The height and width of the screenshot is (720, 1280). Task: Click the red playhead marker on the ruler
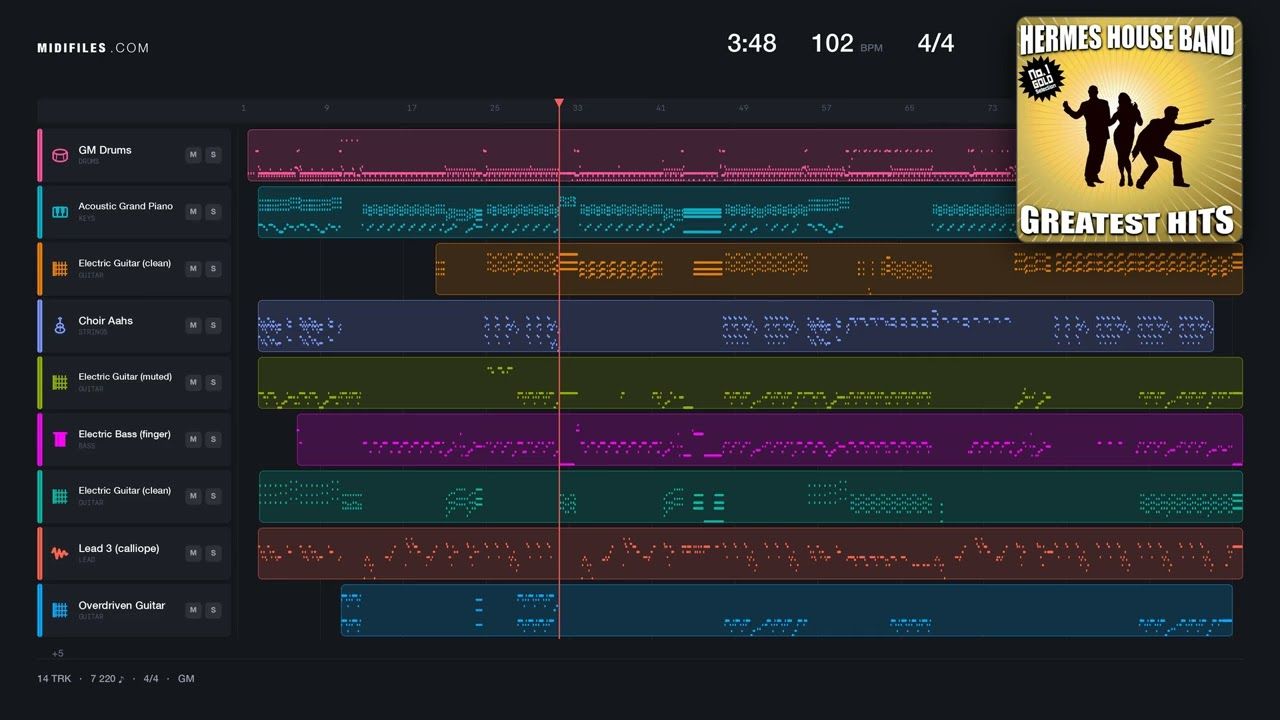[559, 103]
